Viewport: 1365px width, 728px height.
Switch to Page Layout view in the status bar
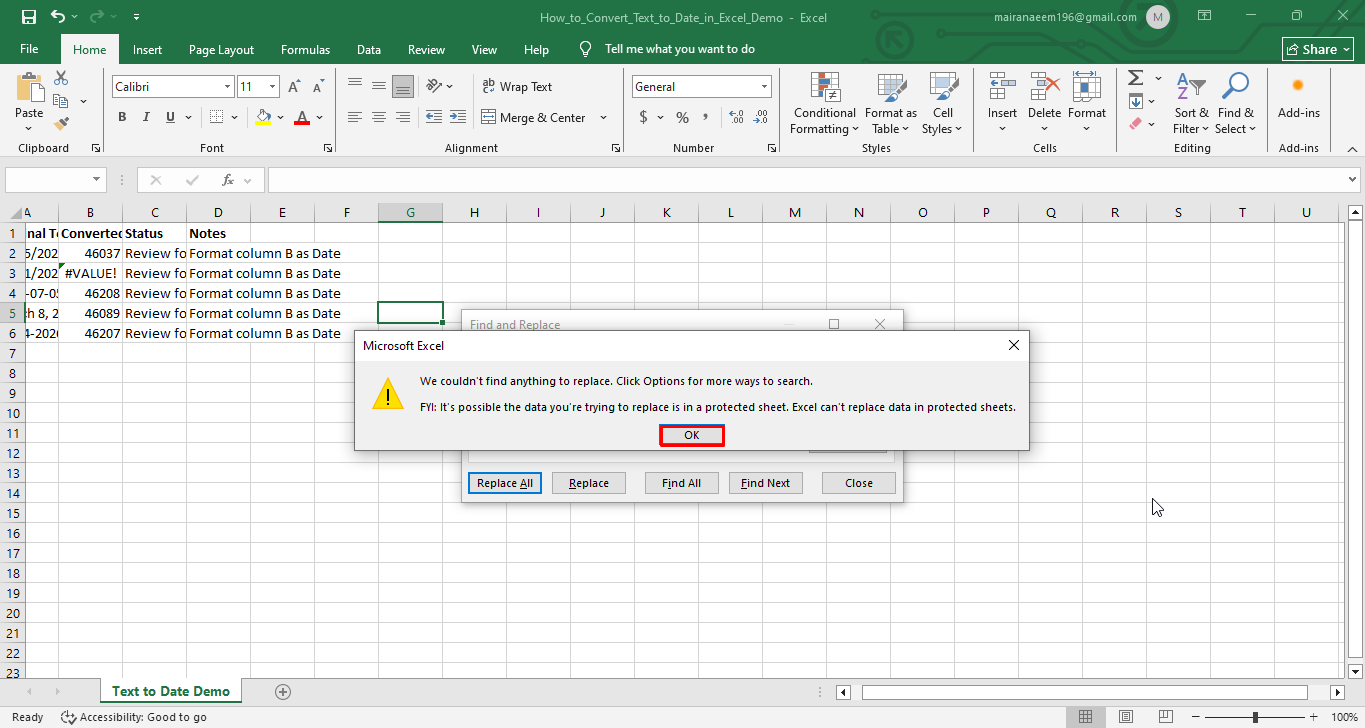point(1126,717)
